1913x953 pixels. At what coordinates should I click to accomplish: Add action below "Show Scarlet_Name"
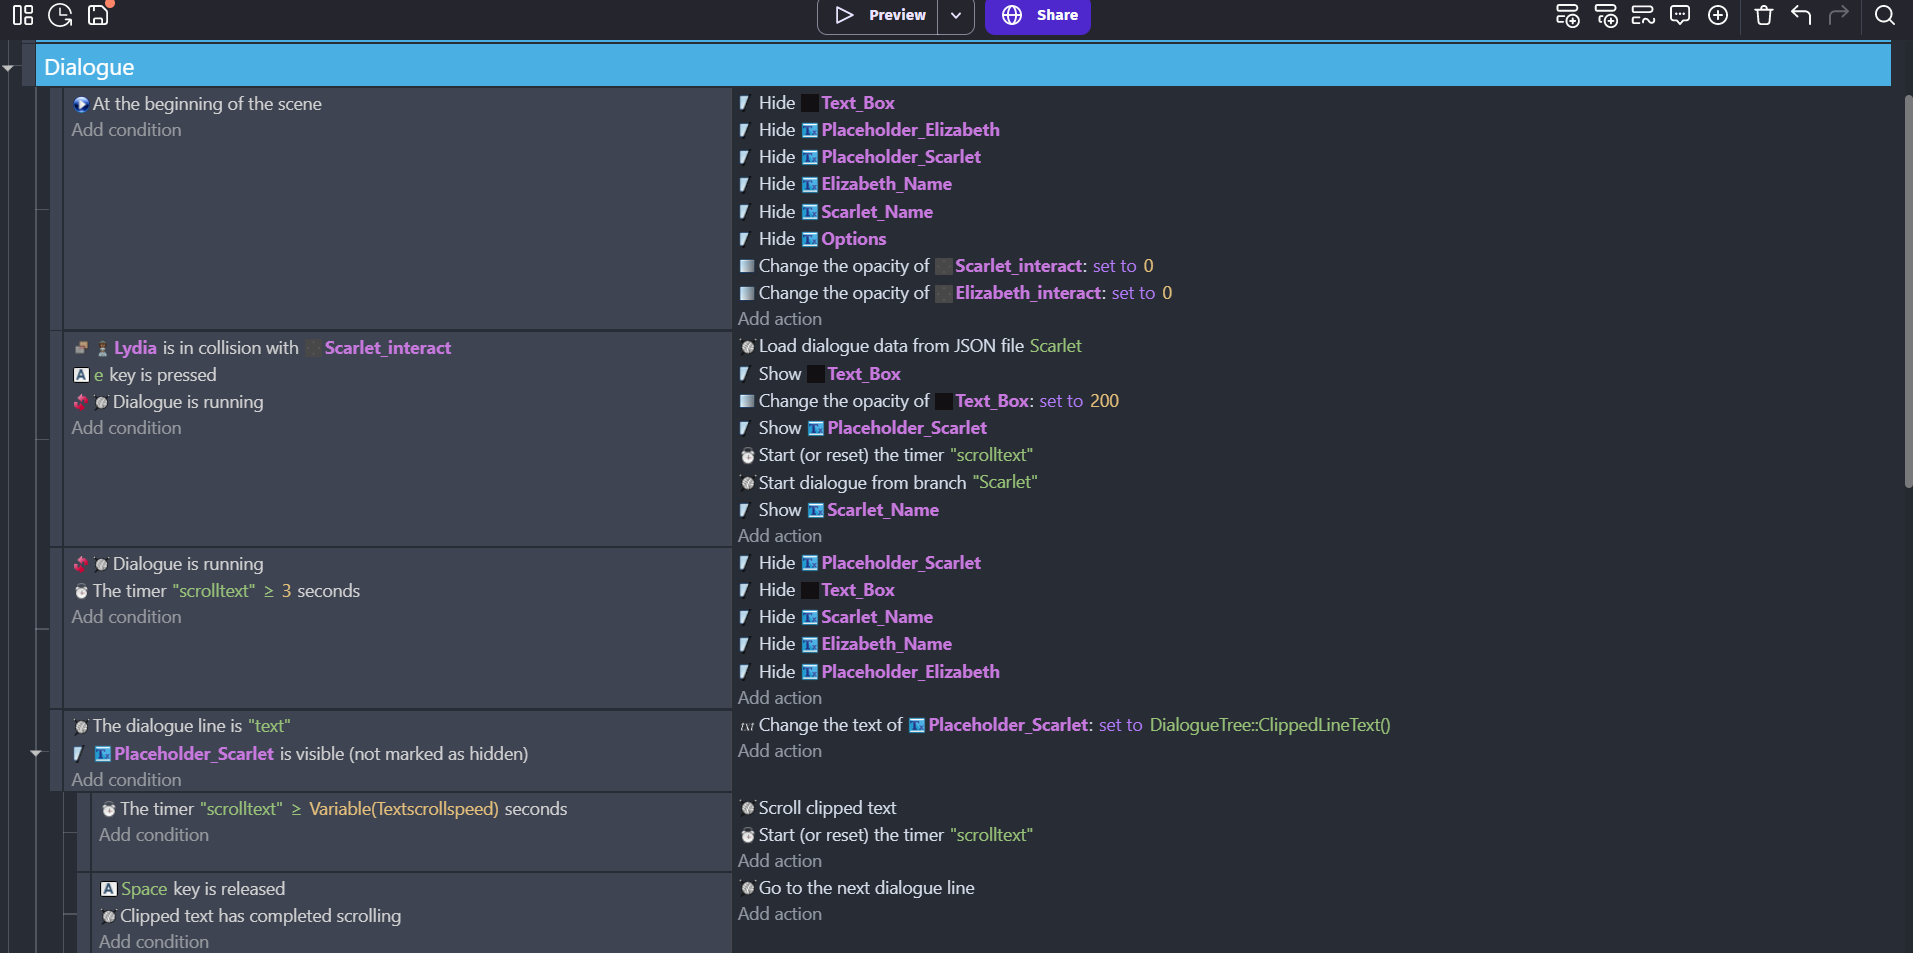[780, 536]
